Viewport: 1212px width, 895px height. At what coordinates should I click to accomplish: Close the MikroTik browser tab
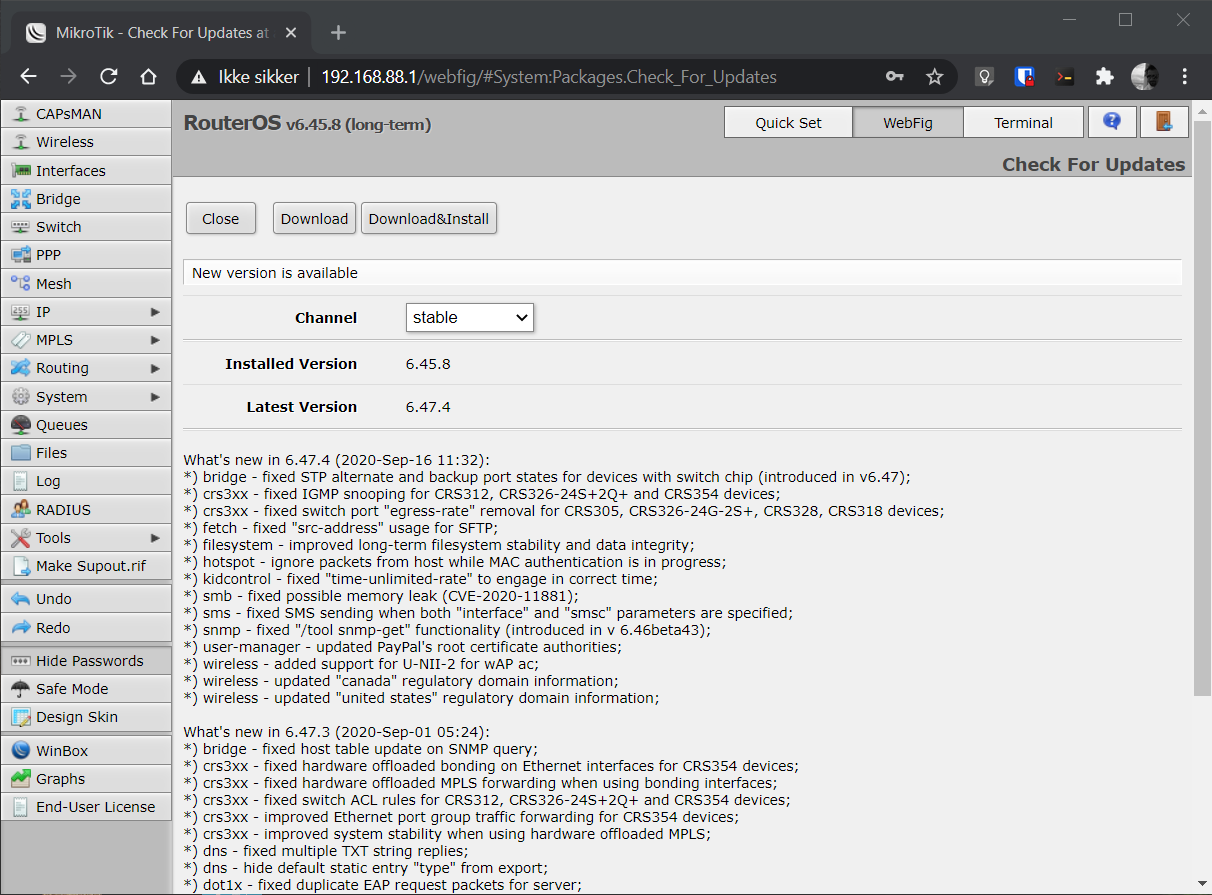point(291,33)
